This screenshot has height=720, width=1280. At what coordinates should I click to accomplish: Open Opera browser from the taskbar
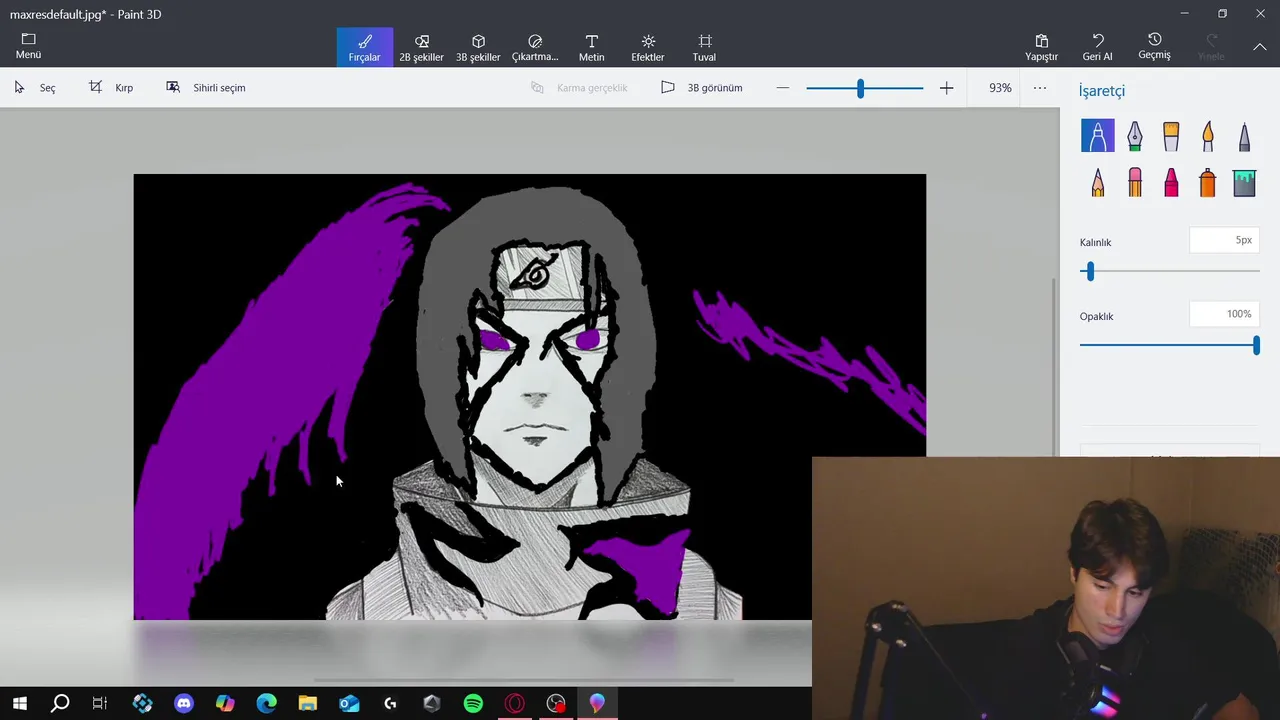point(514,704)
